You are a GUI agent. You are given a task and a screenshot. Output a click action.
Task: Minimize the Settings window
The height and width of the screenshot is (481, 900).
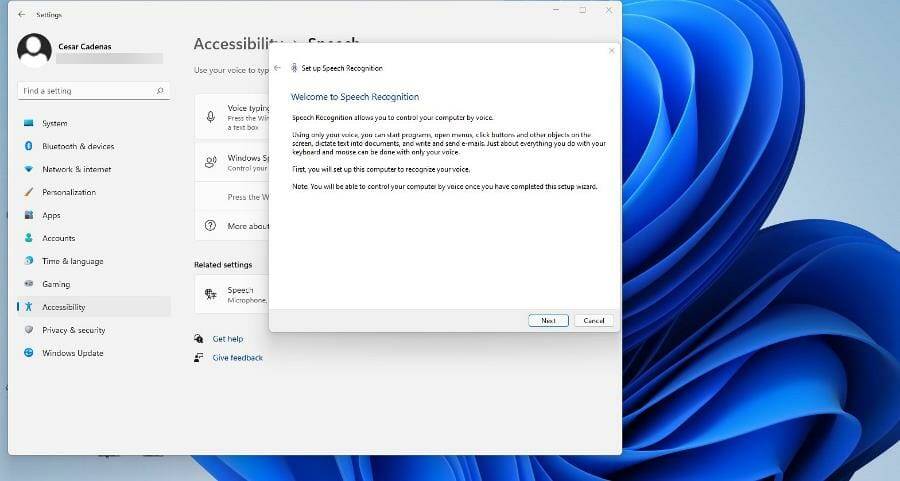coord(556,10)
